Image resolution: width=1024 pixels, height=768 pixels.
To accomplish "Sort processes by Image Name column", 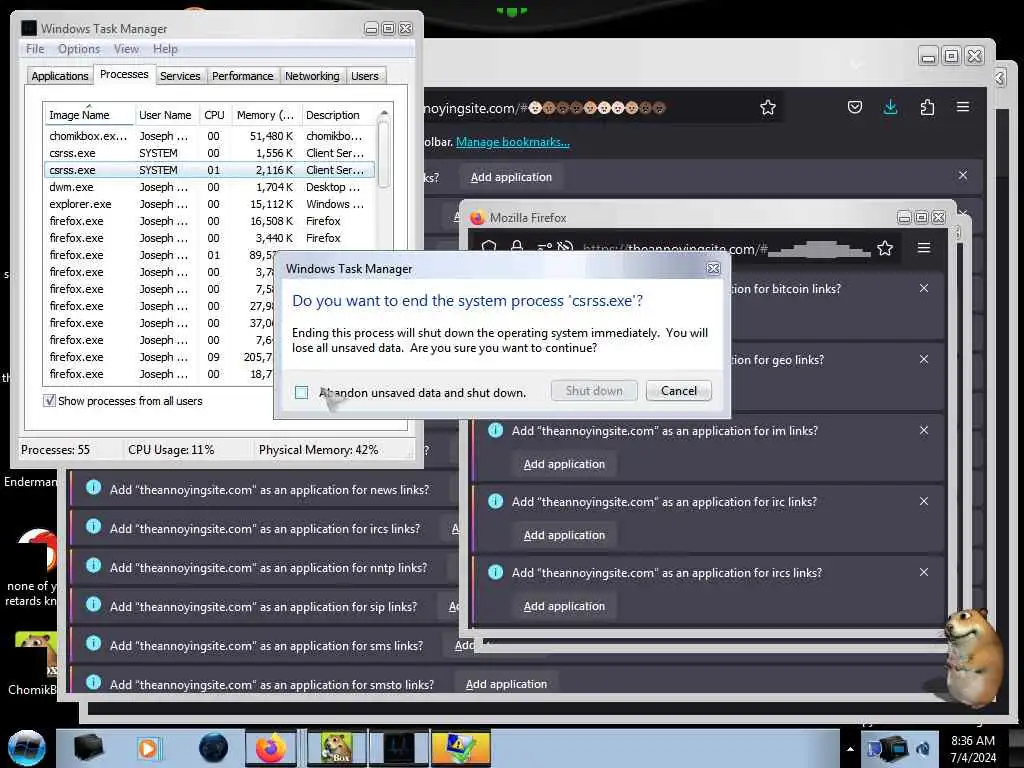I will (89, 115).
